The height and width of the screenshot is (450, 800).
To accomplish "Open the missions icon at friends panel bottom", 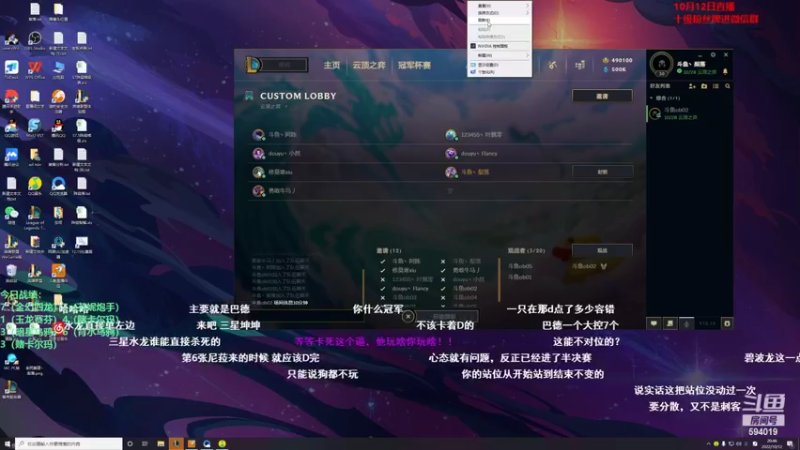I will (x=670, y=323).
